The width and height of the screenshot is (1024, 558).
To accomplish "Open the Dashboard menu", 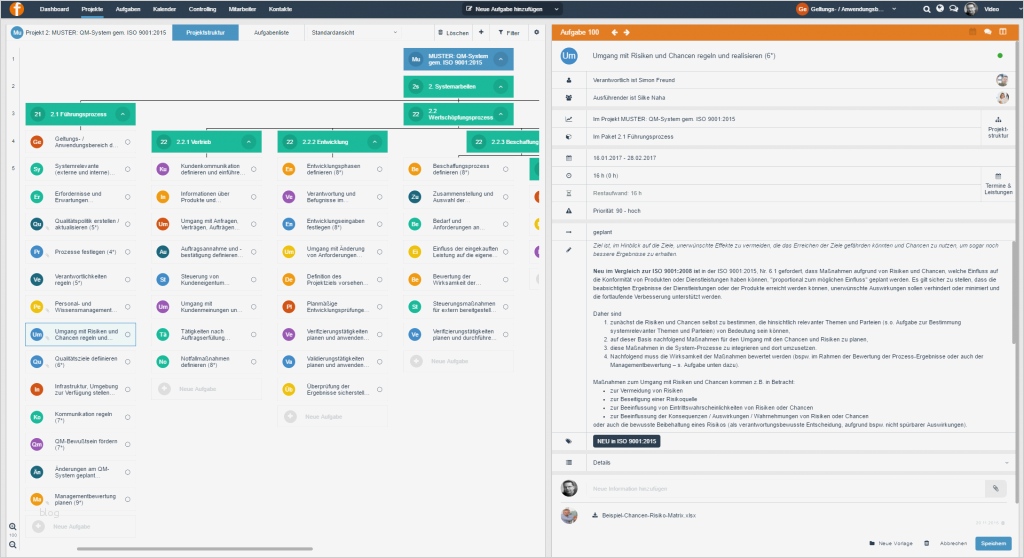I will click(x=54, y=9).
